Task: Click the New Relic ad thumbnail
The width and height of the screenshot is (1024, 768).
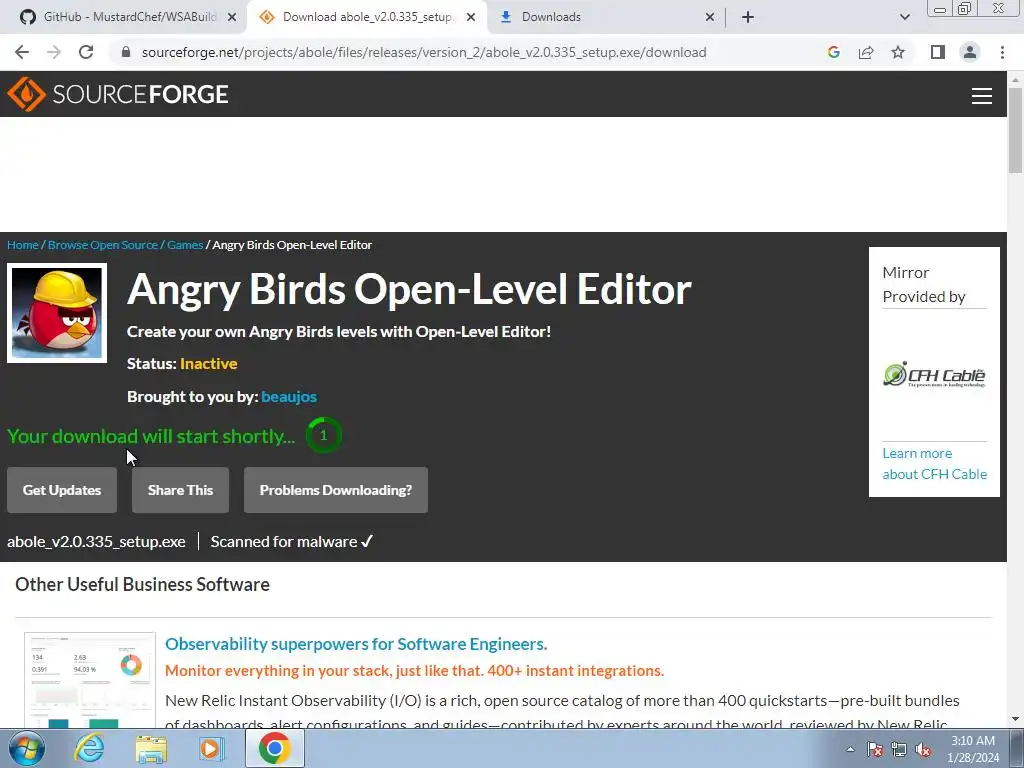Action: [x=89, y=680]
